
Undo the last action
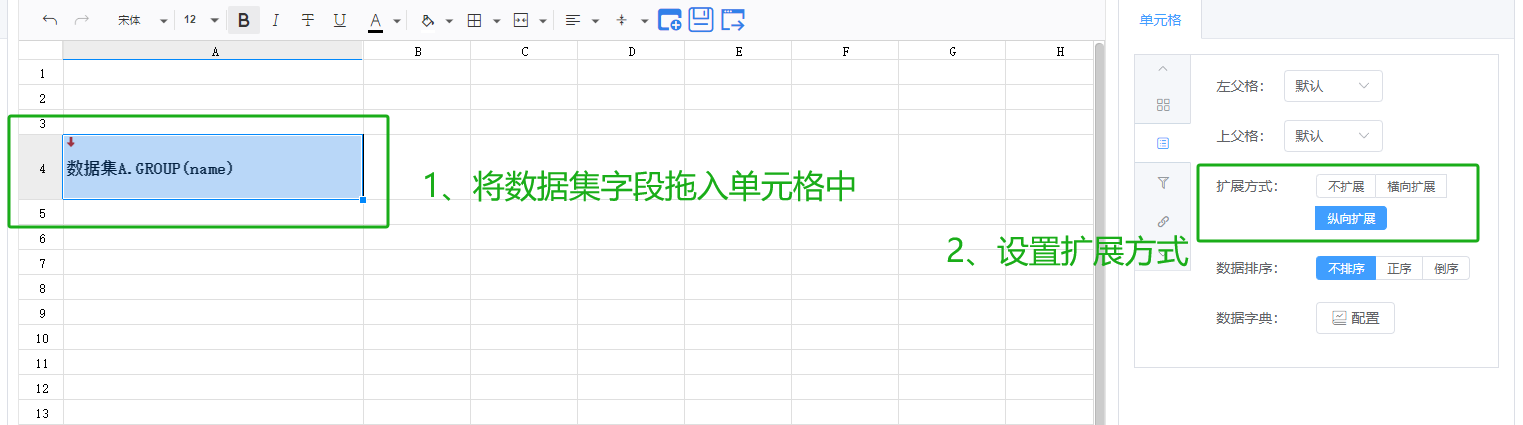(50, 20)
